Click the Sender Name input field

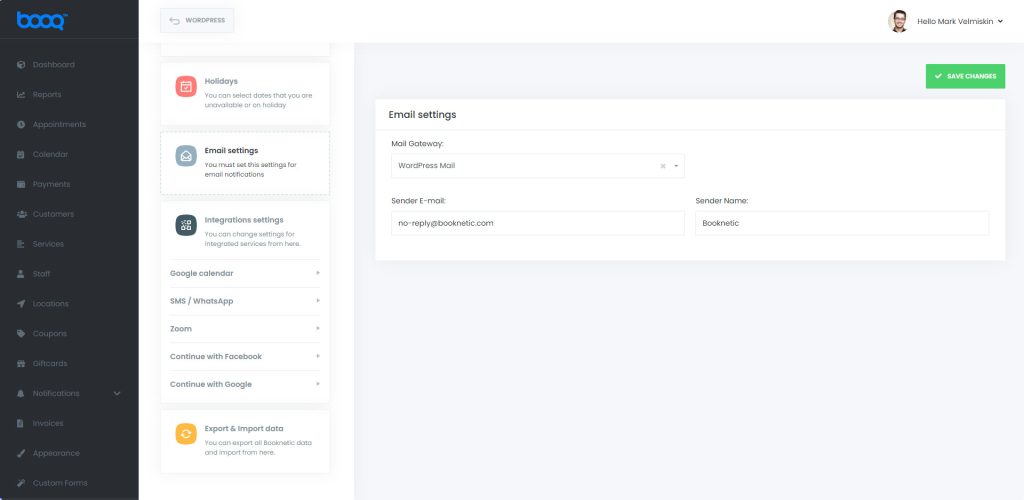coord(842,223)
